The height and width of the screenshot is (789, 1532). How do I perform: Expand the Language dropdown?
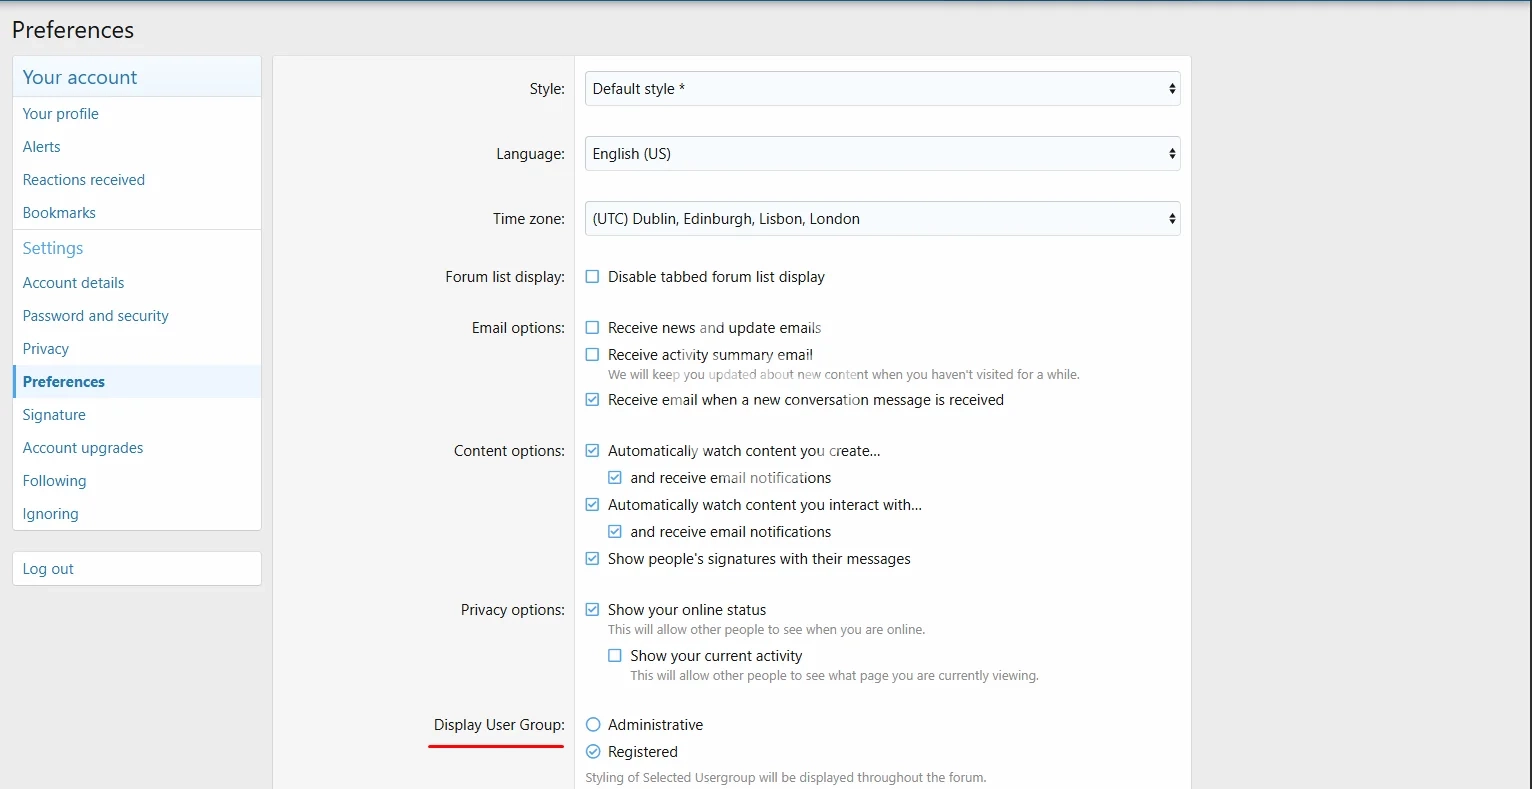(881, 154)
